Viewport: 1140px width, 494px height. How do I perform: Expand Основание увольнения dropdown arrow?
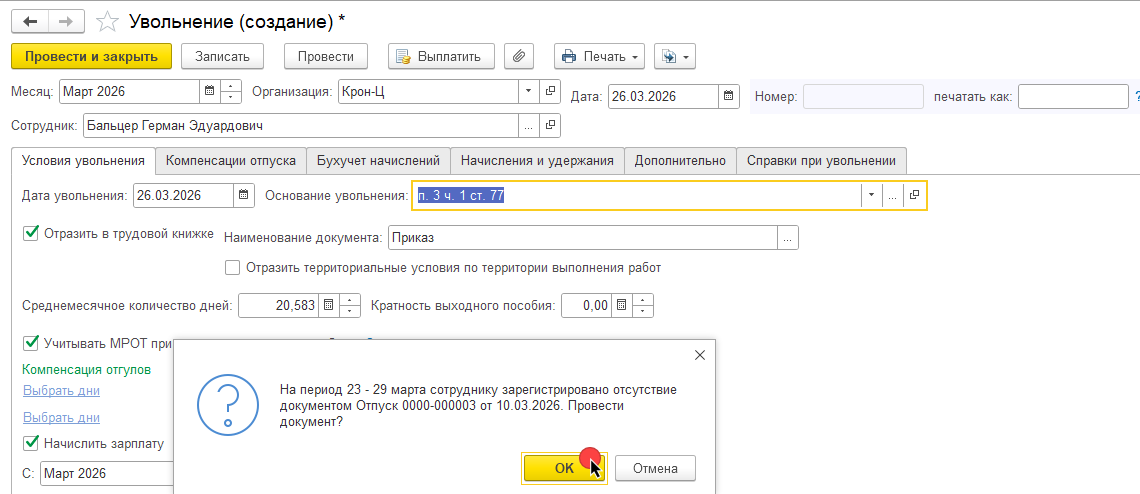click(871, 196)
